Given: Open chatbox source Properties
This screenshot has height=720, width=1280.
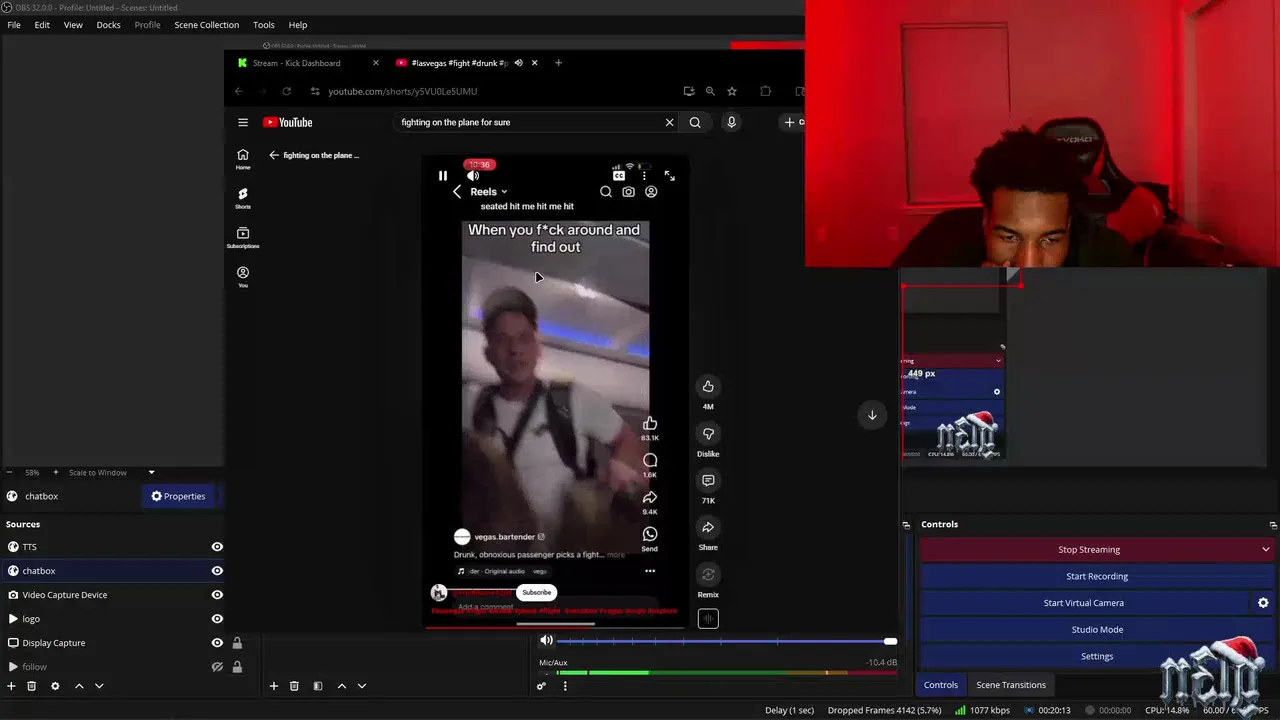Looking at the screenshot, I should point(178,496).
